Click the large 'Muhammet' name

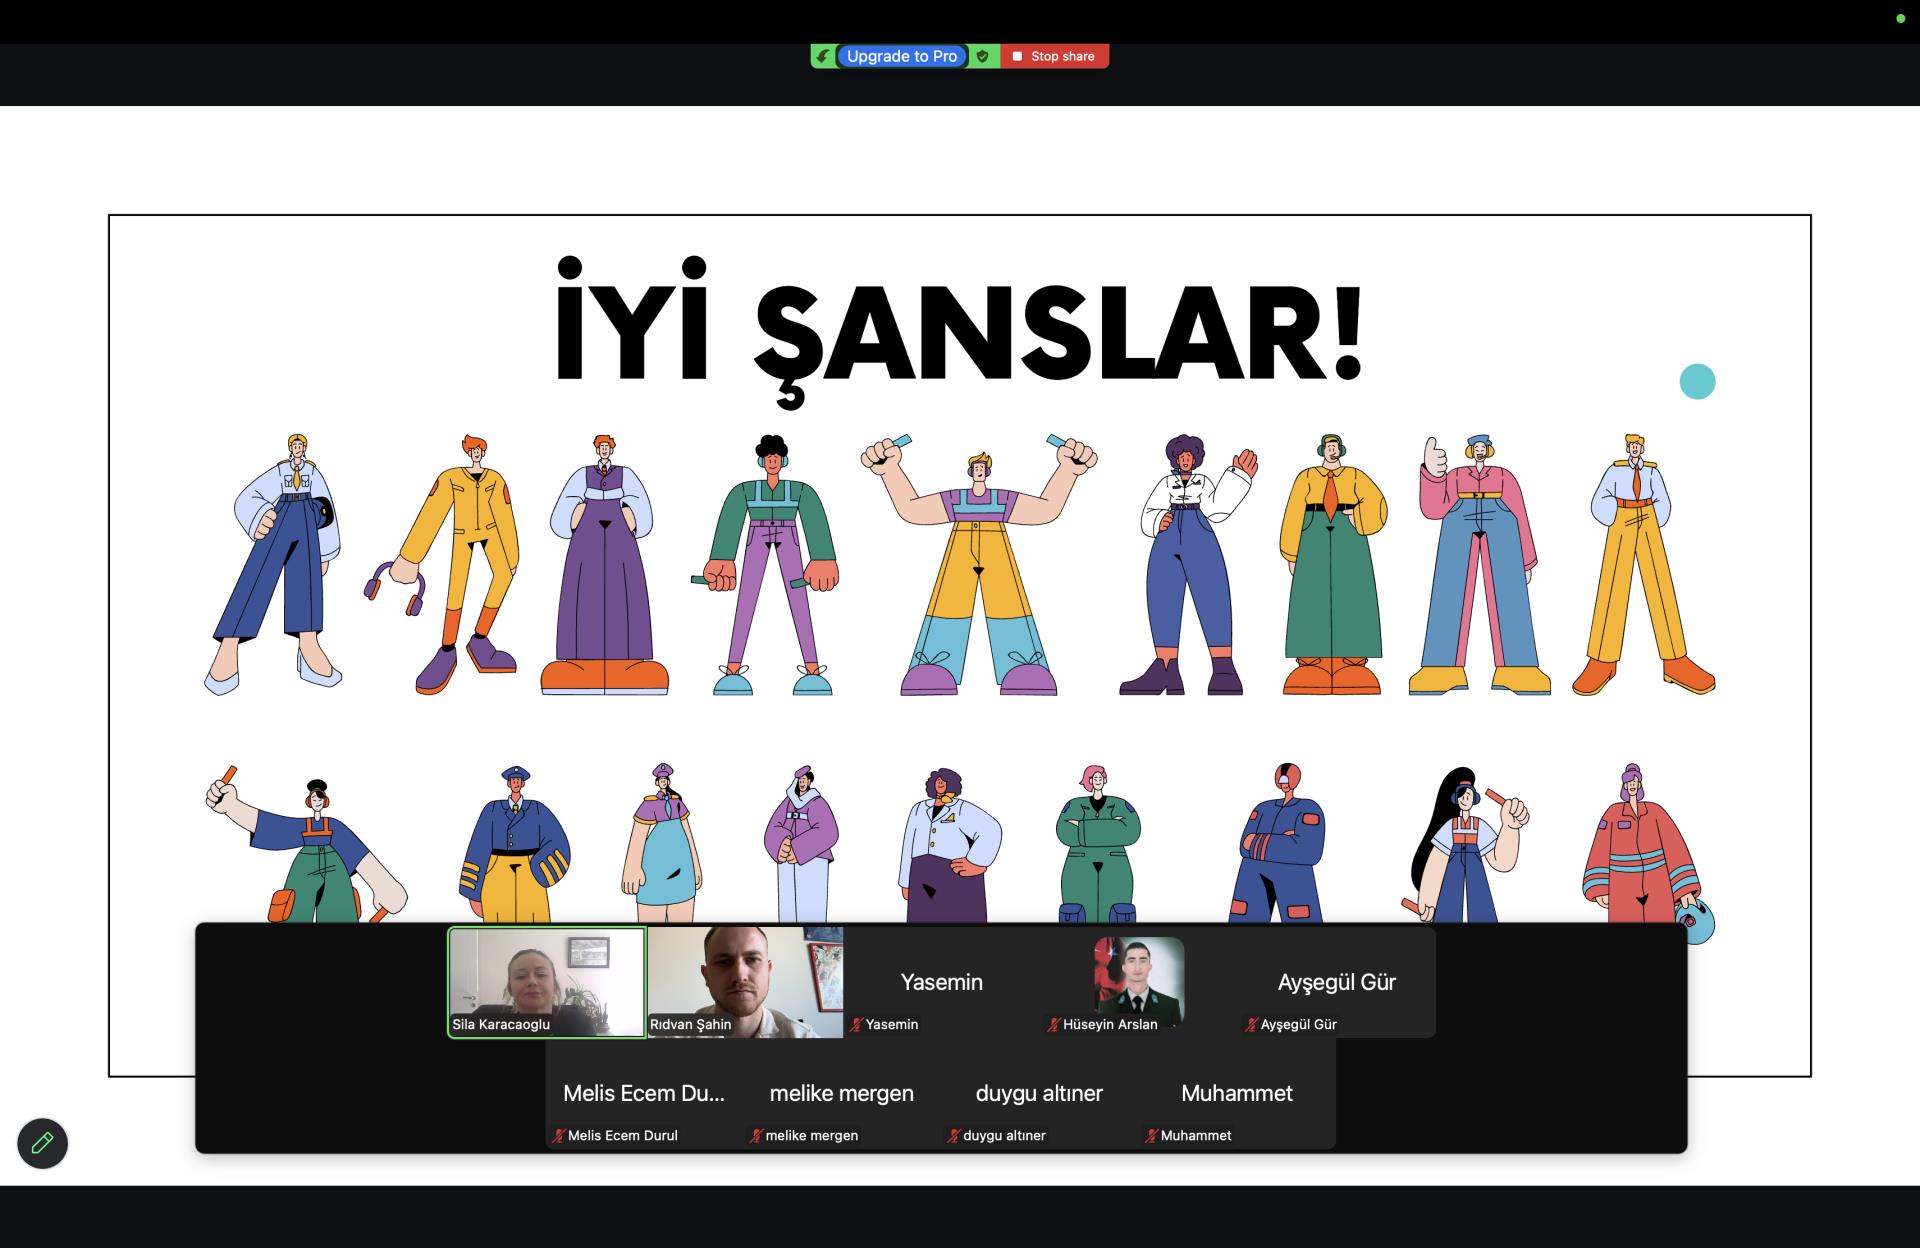pos(1237,1093)
